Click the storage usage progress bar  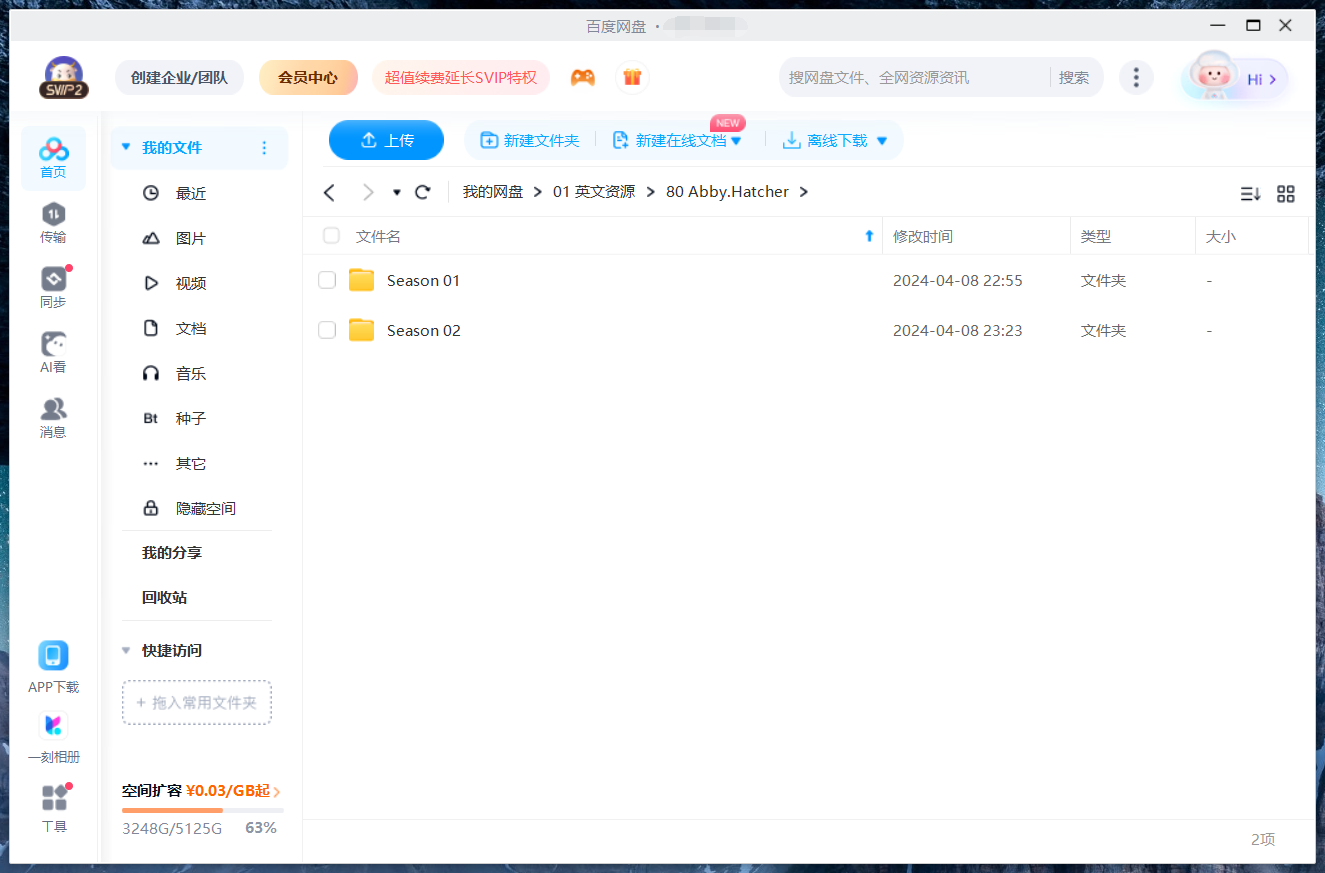point(200,810)
